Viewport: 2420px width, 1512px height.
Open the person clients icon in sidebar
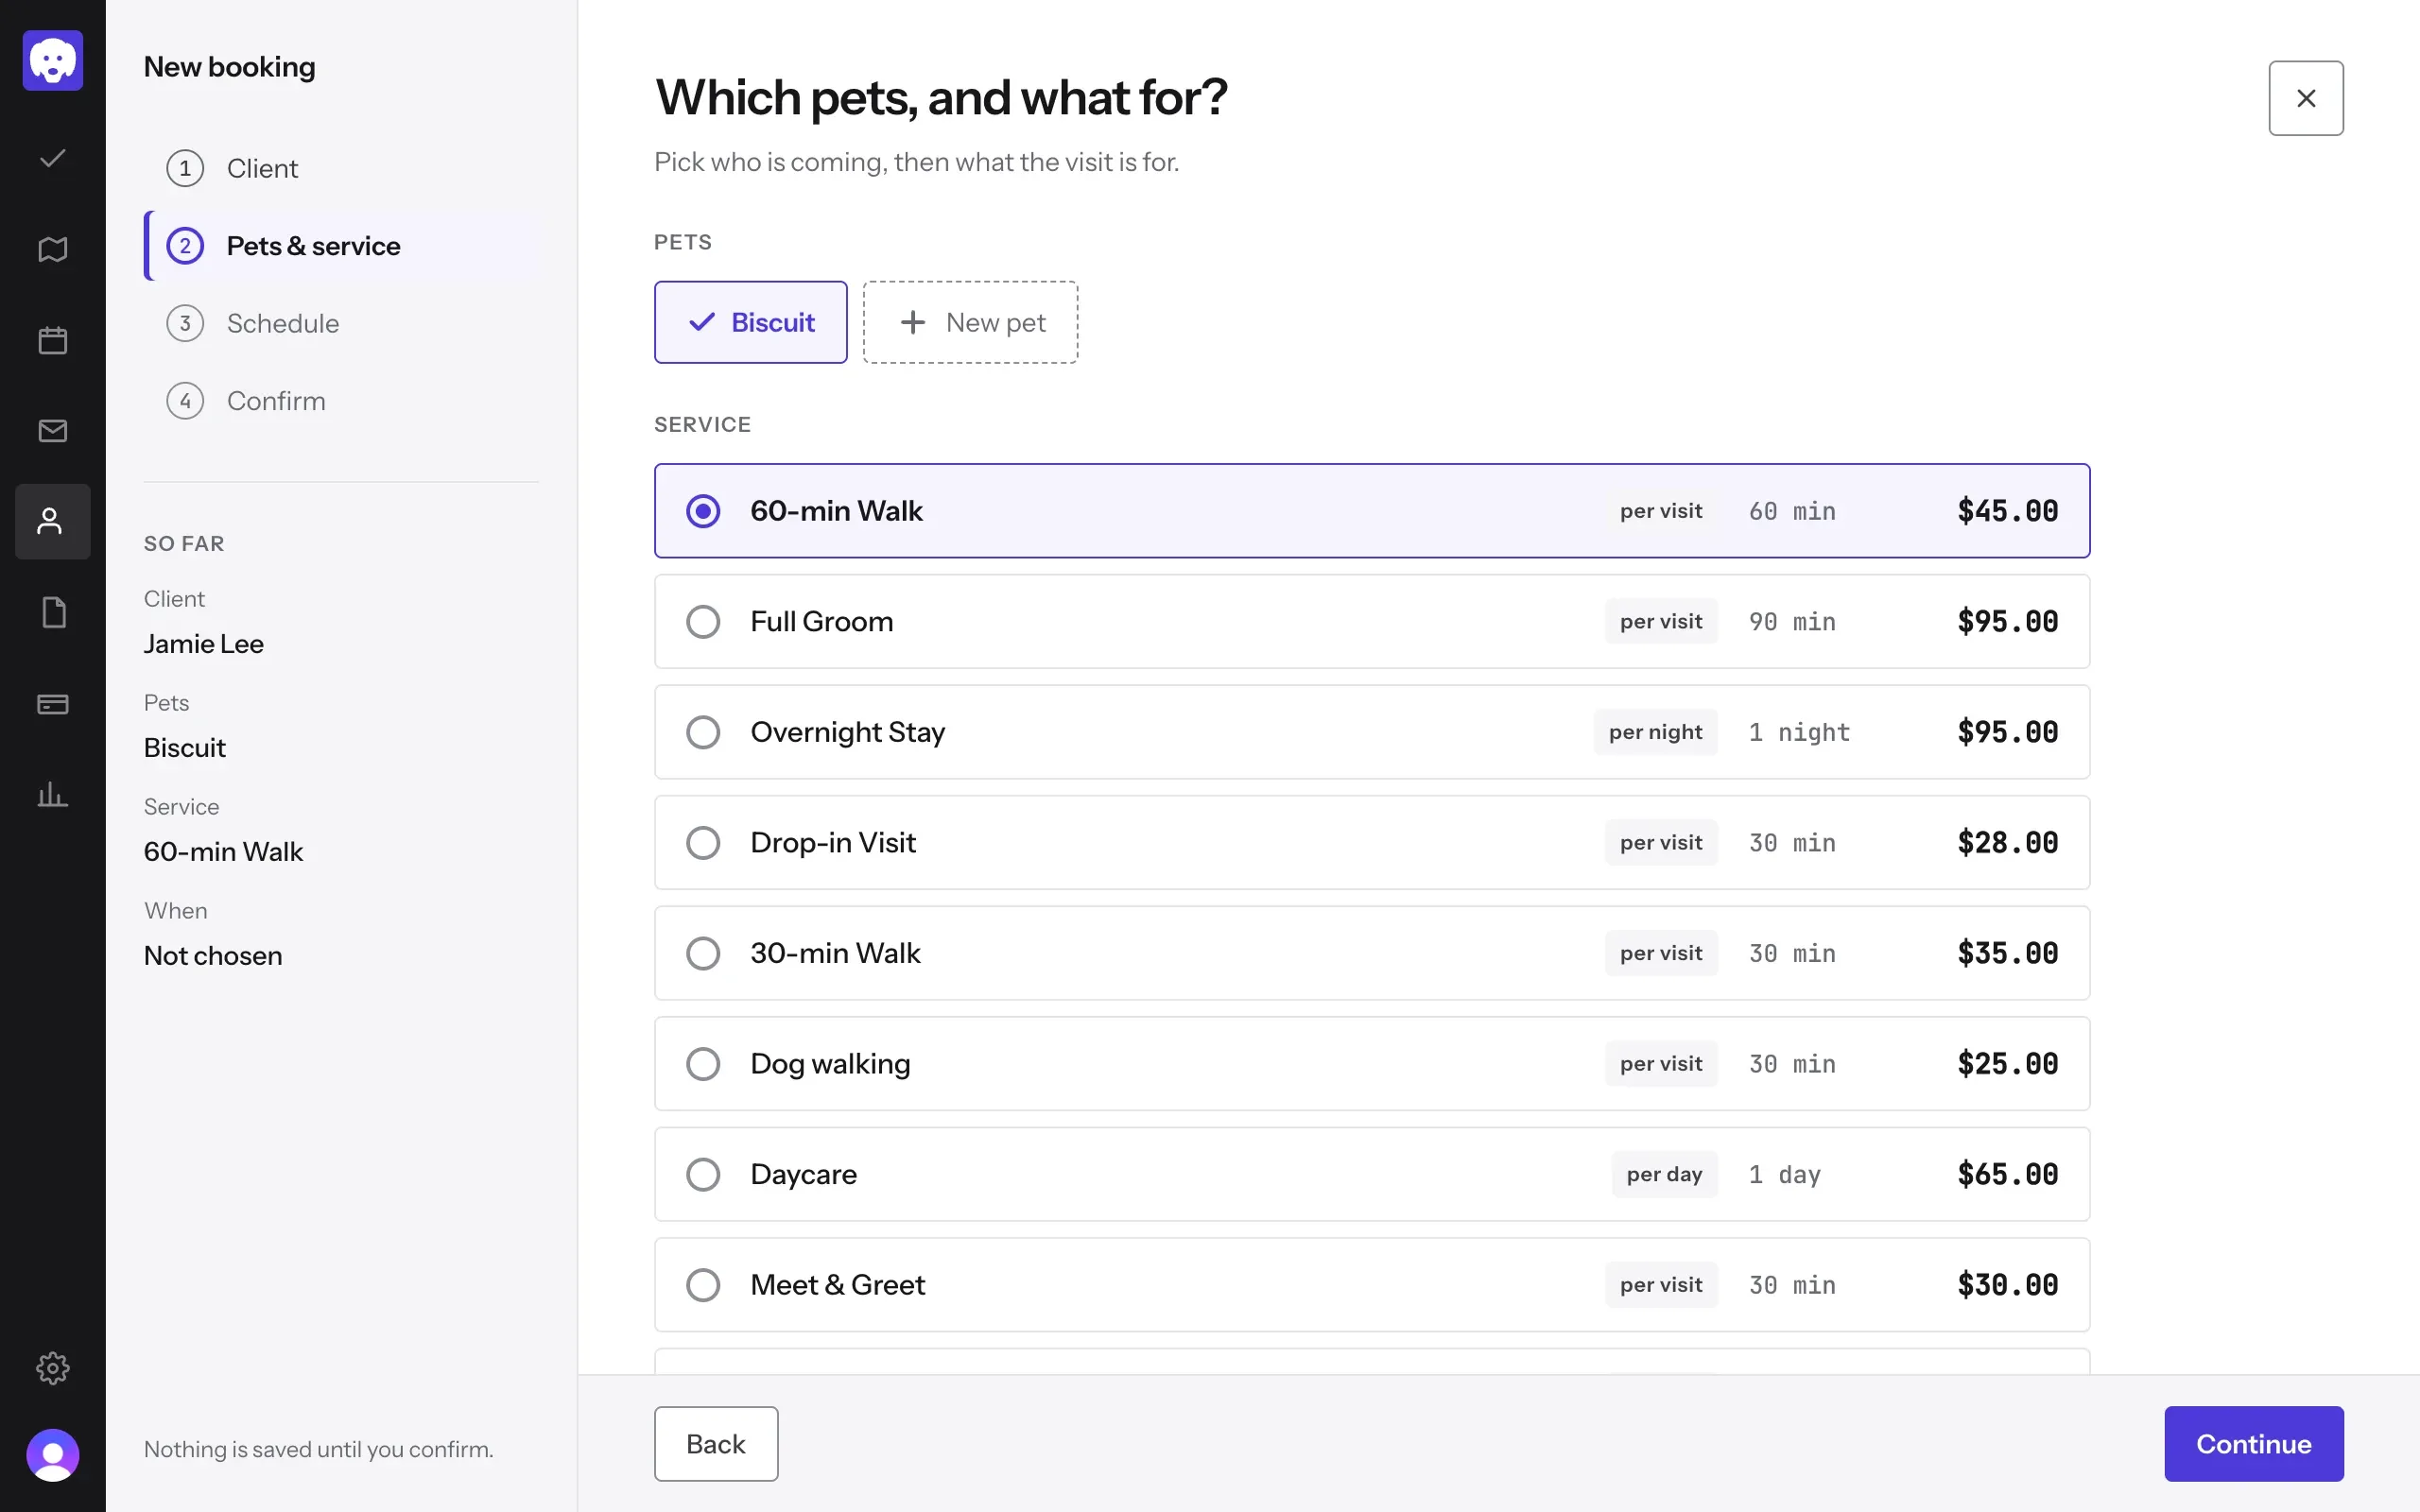point(53,521)
